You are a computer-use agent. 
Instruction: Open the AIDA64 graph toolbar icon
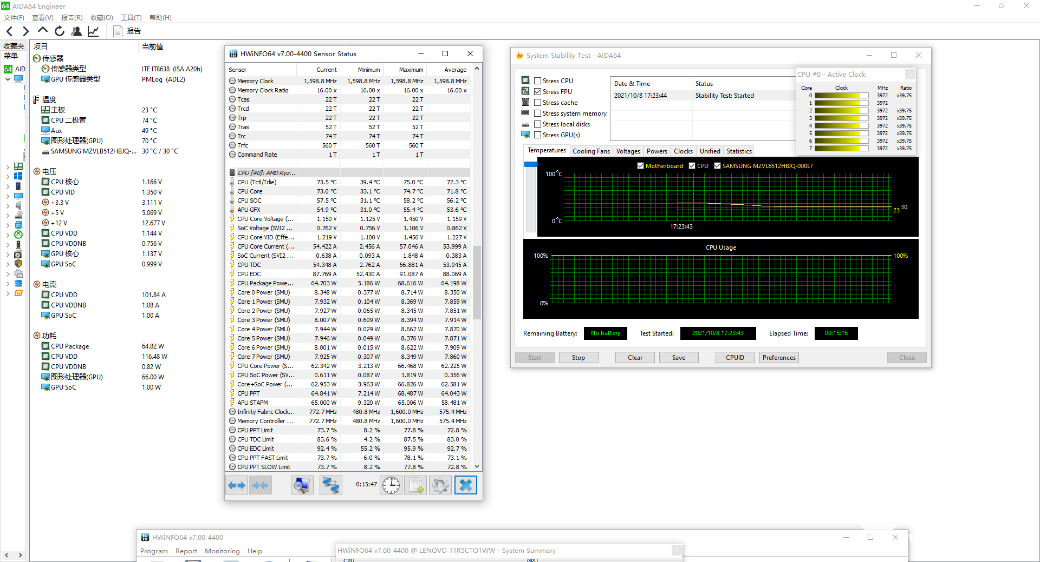tap(94, 31)
